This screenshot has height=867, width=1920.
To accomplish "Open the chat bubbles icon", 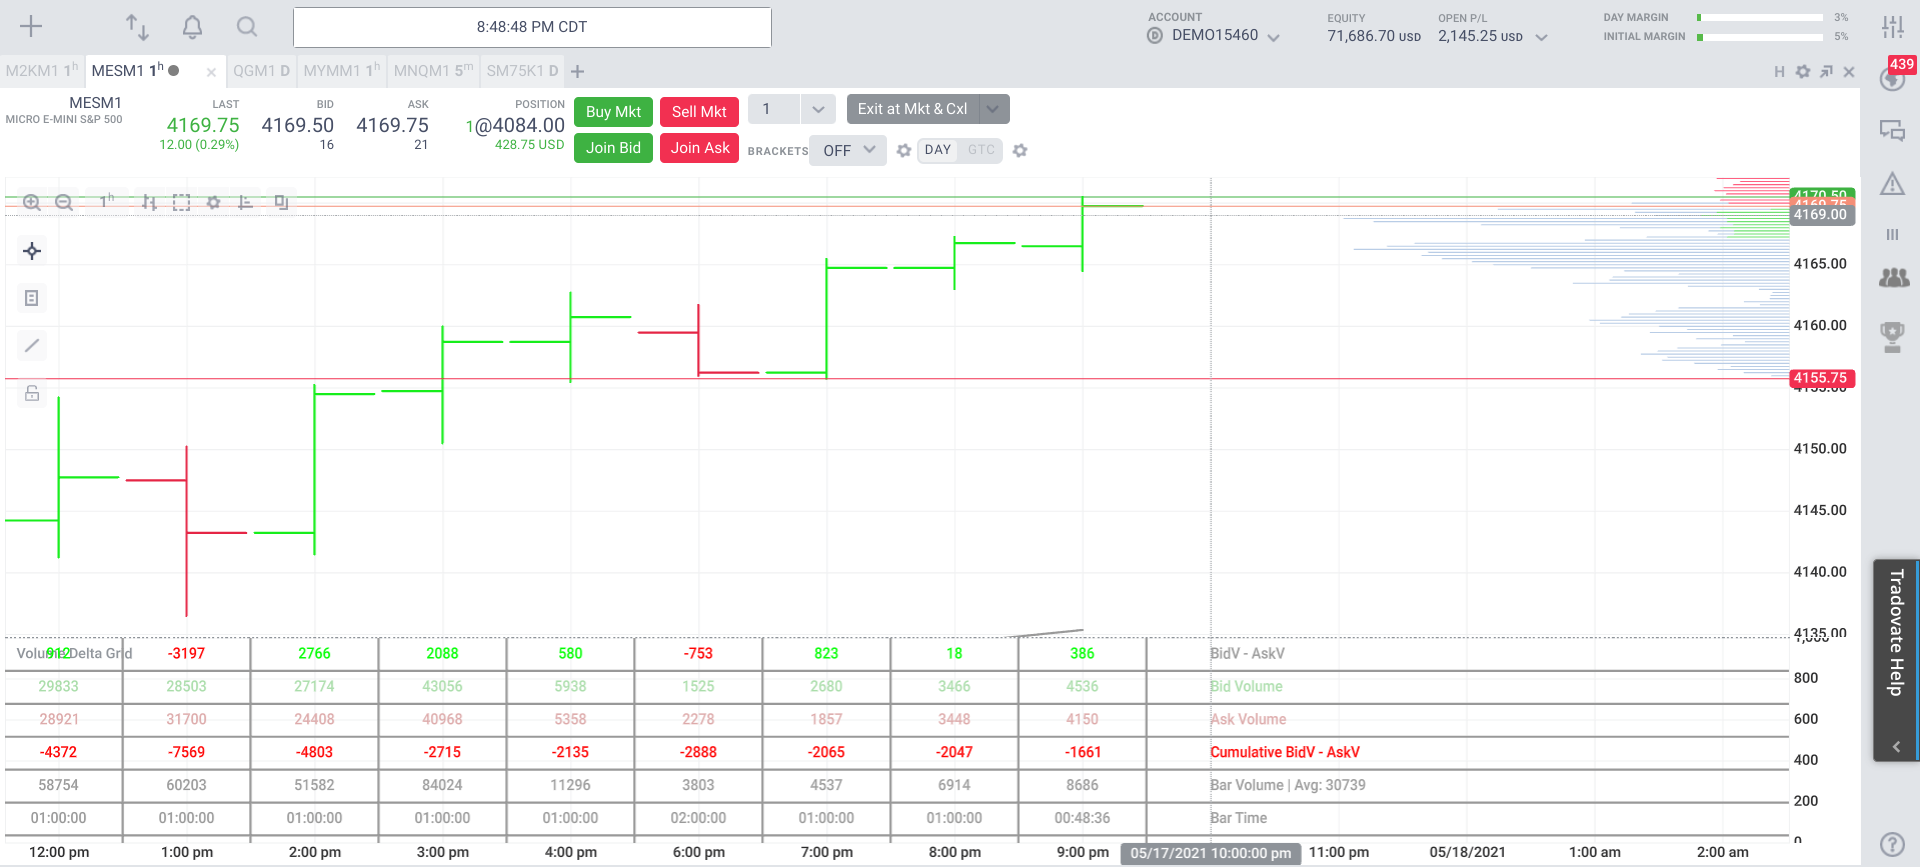I will 1892,130.
